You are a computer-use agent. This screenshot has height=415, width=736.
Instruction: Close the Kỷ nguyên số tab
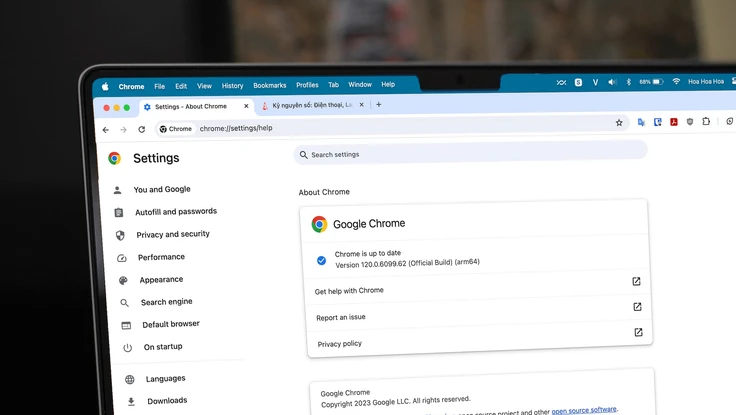coord(361,105)
